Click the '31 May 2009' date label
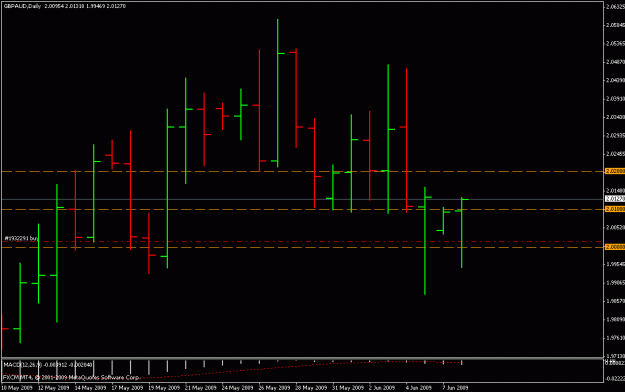The height and width of the screenshot is (392, 625). 348,388
